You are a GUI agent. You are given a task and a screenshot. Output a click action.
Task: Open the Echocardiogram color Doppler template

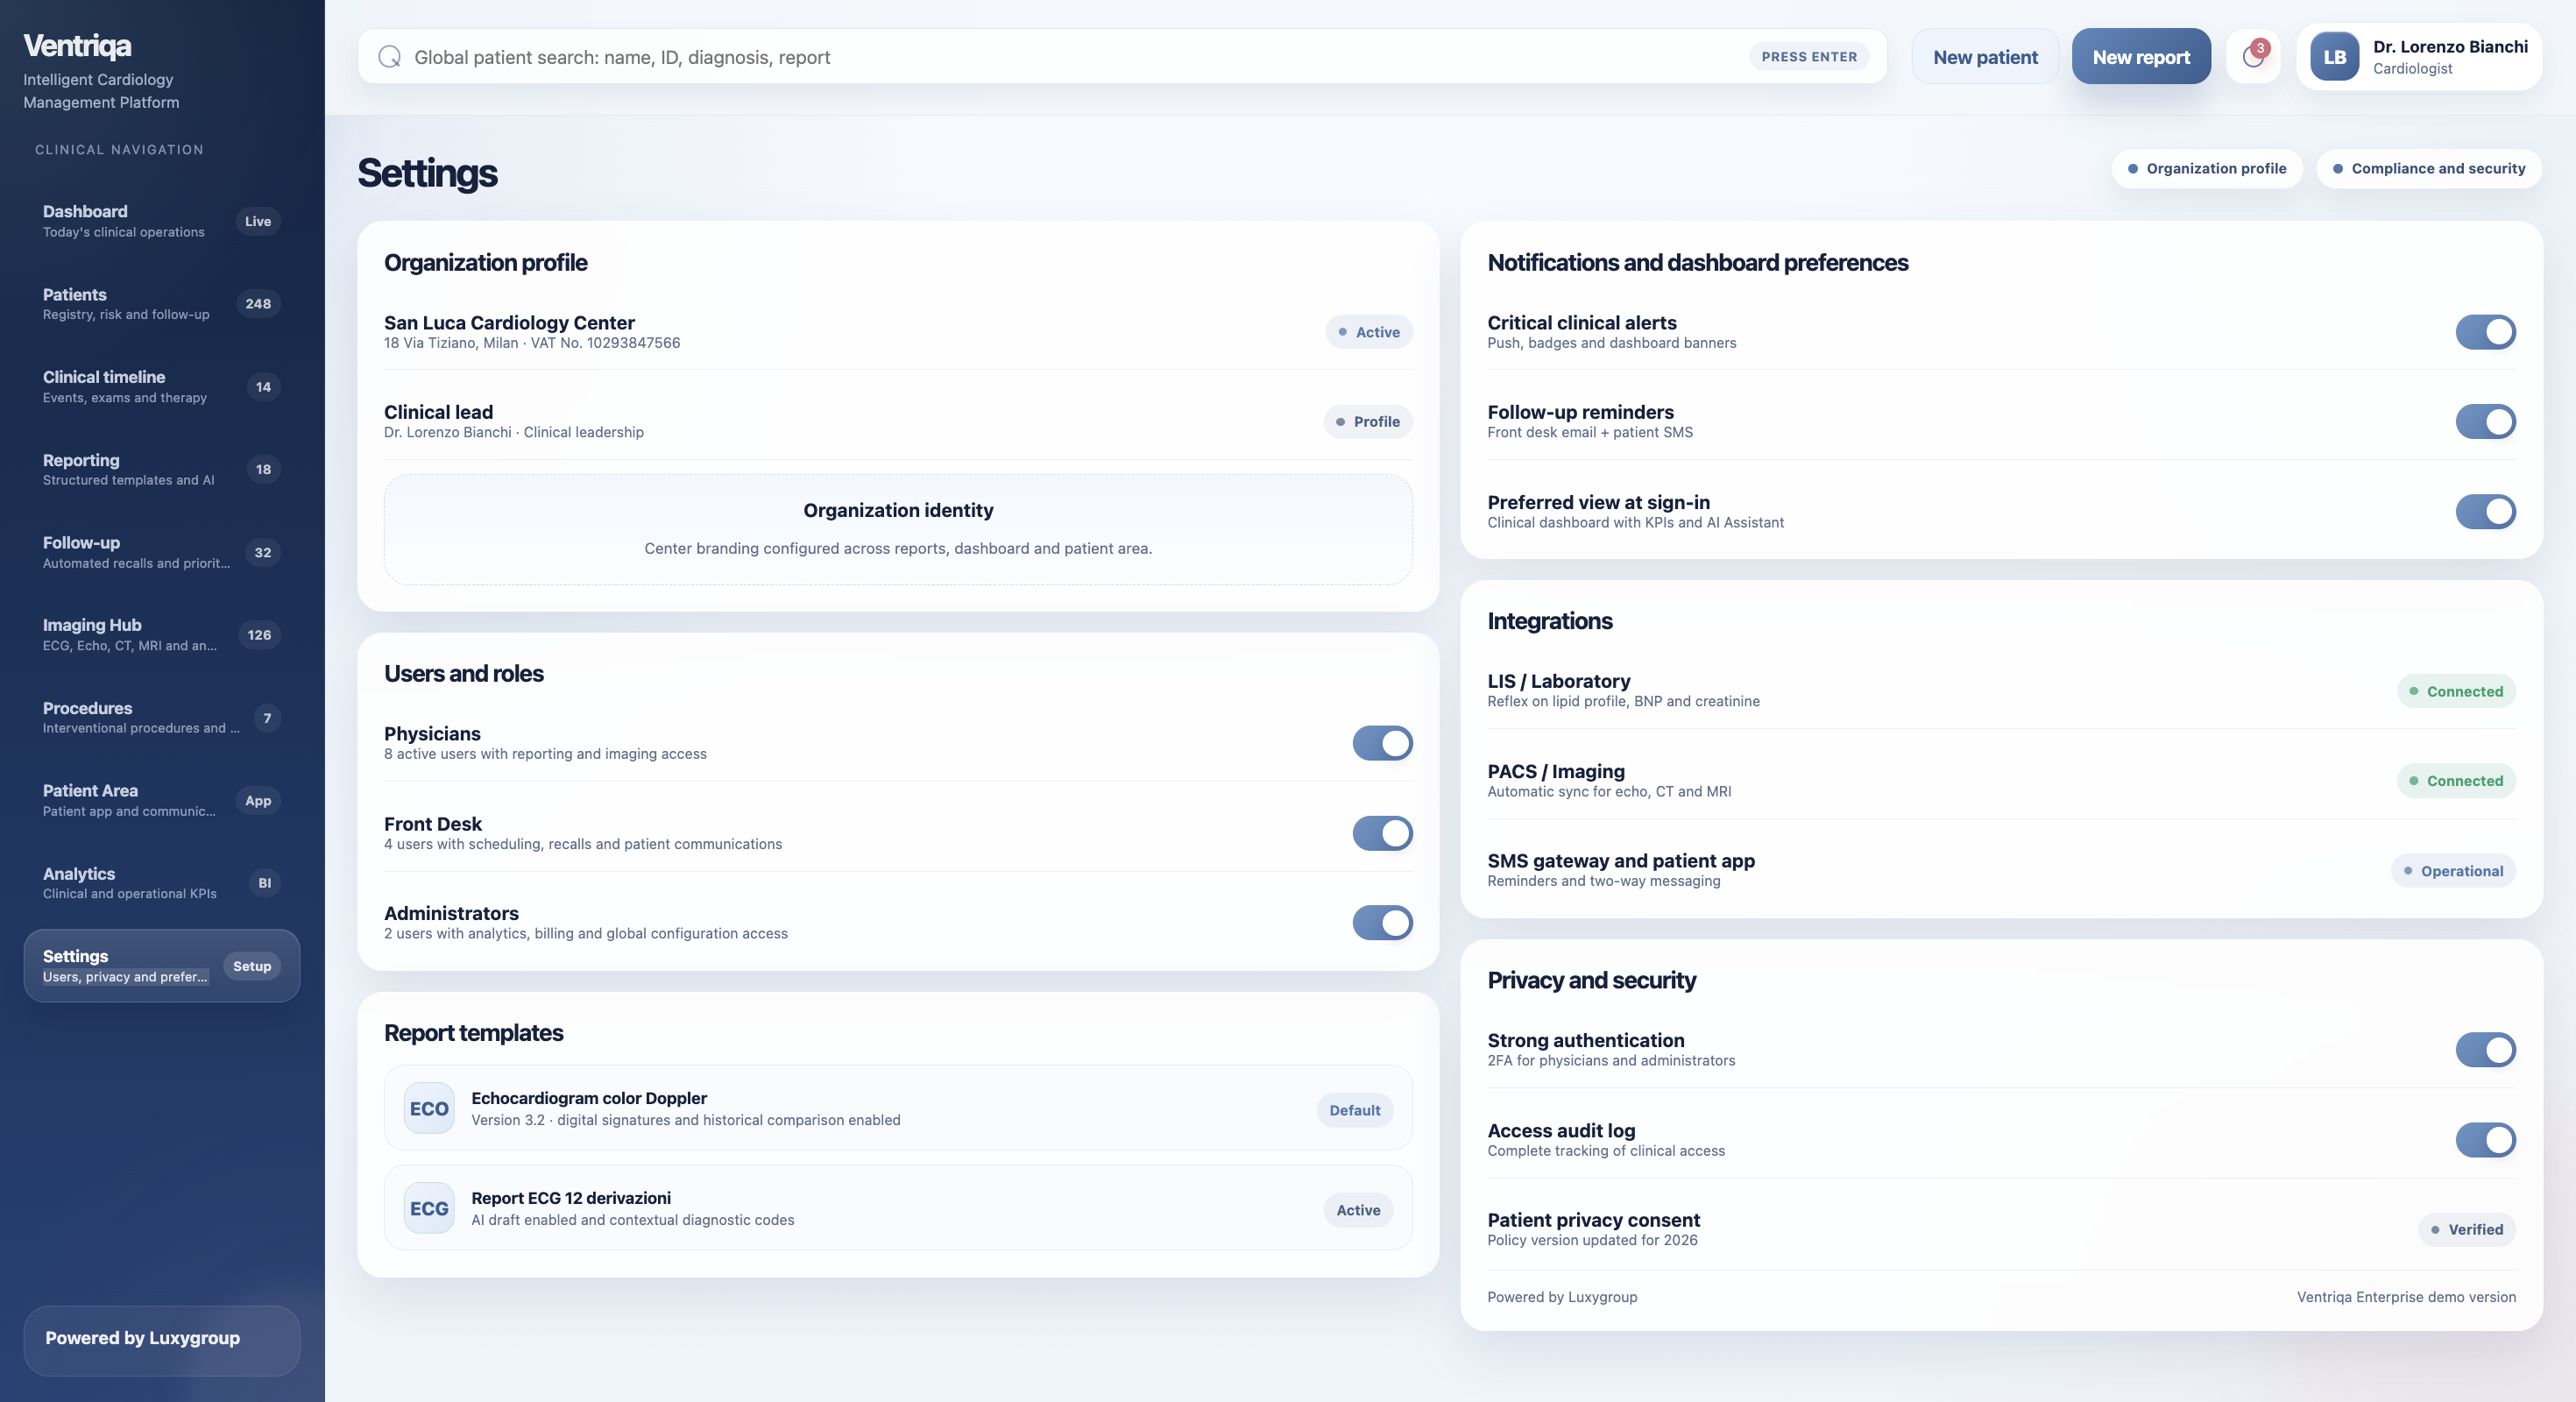(x=898, y=1108)
